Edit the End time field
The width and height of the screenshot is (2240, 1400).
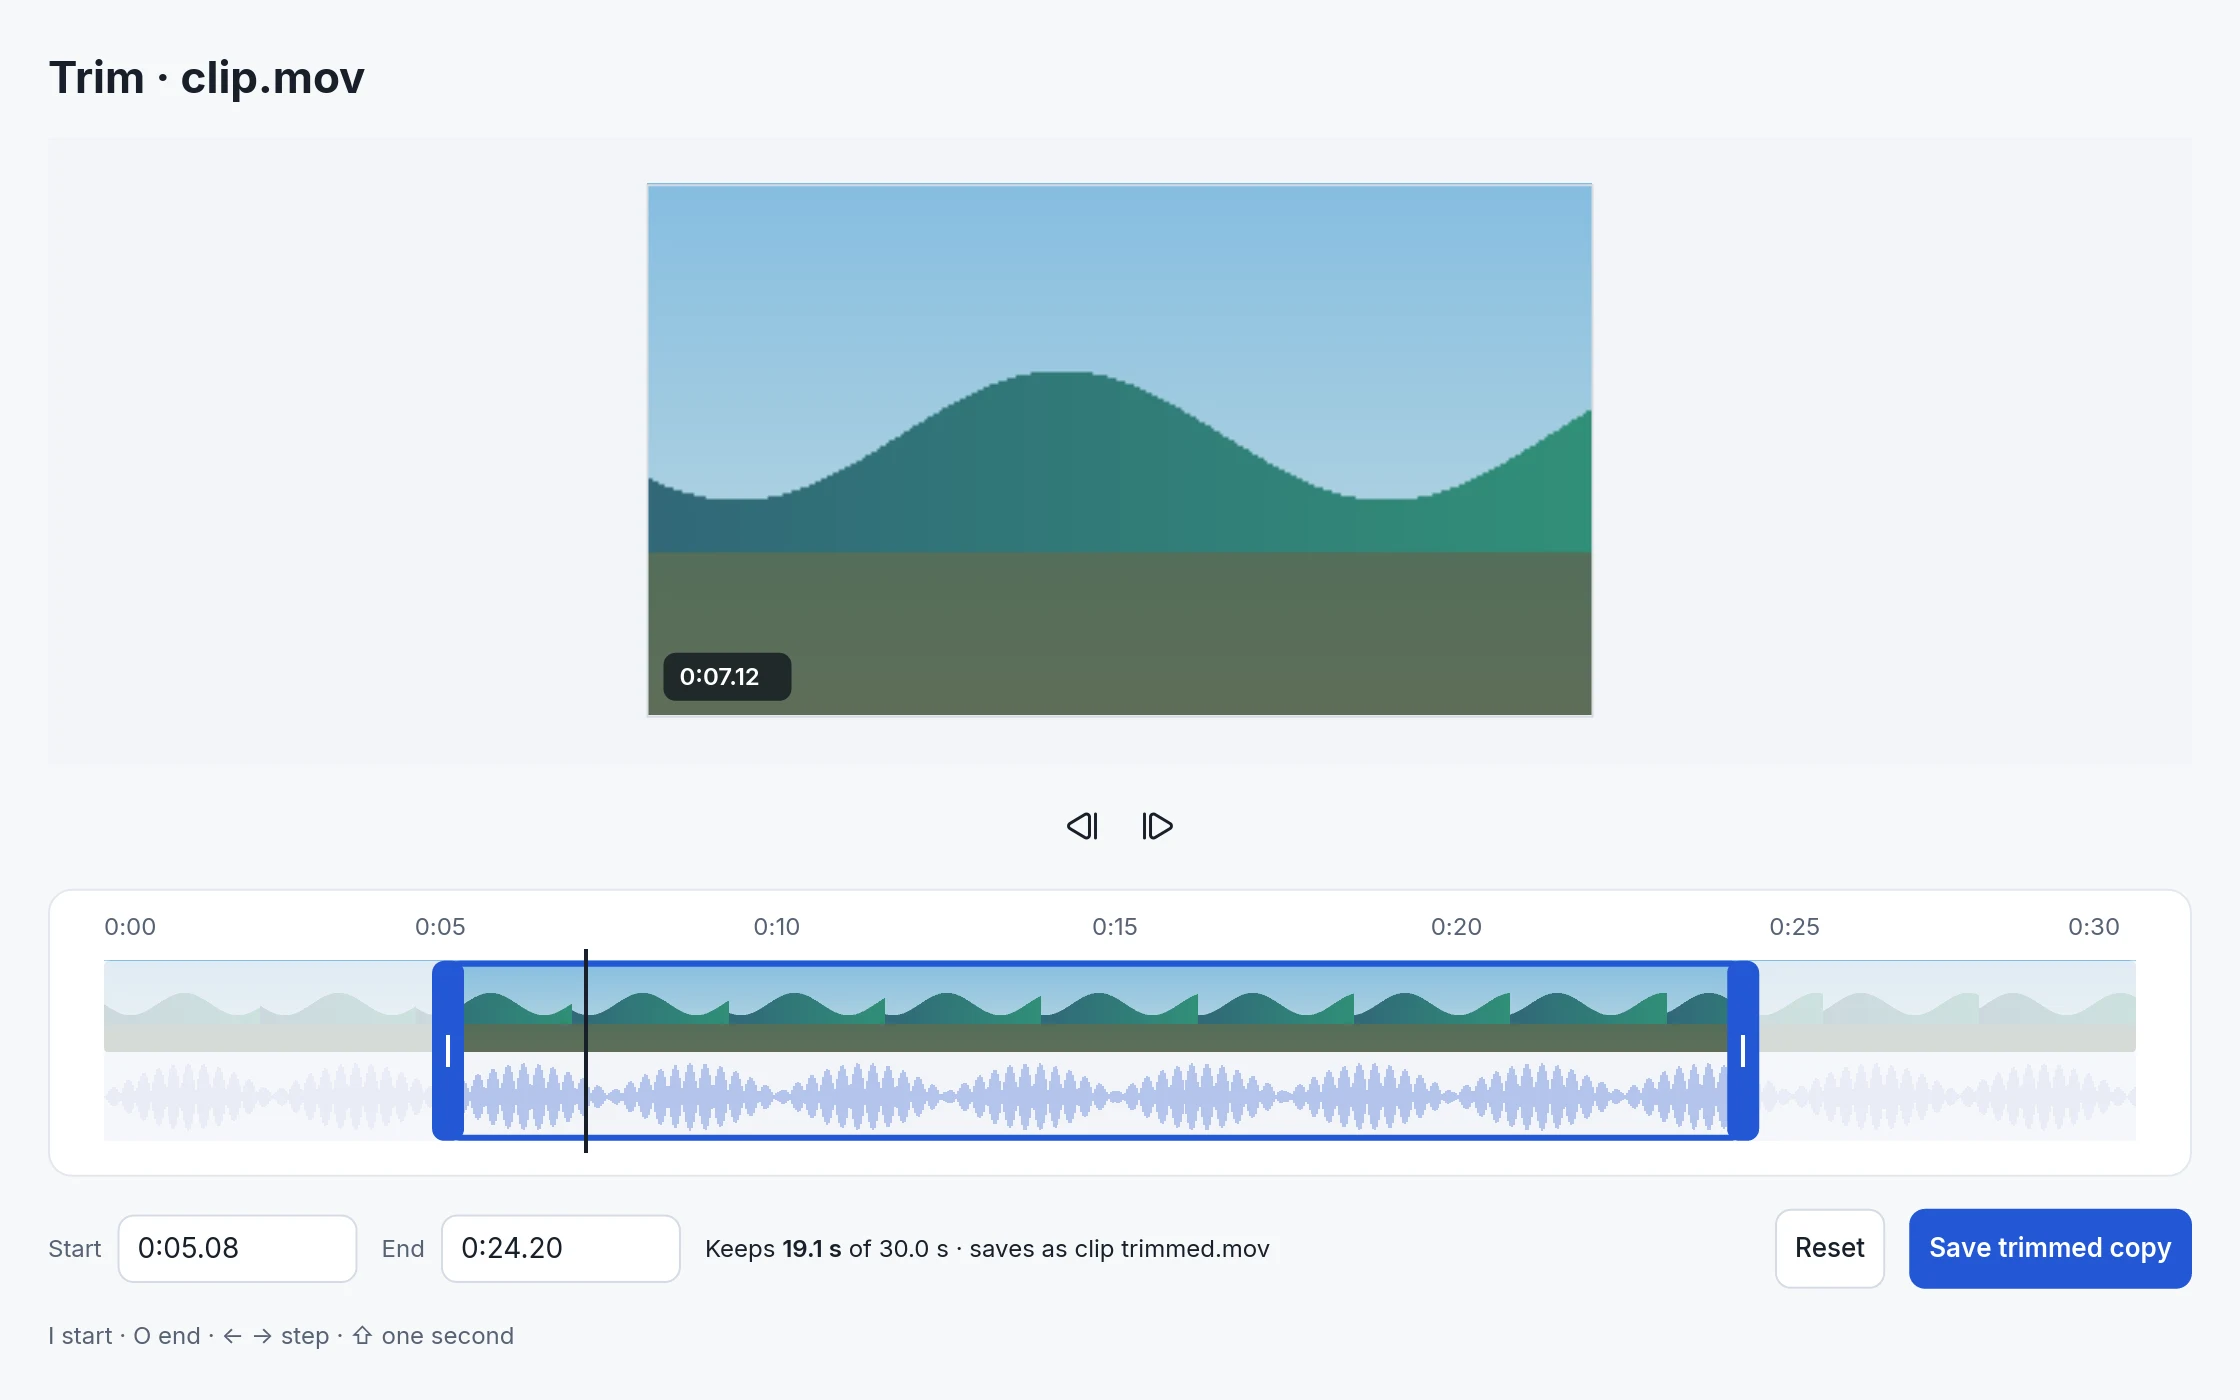pos(560,1248)
